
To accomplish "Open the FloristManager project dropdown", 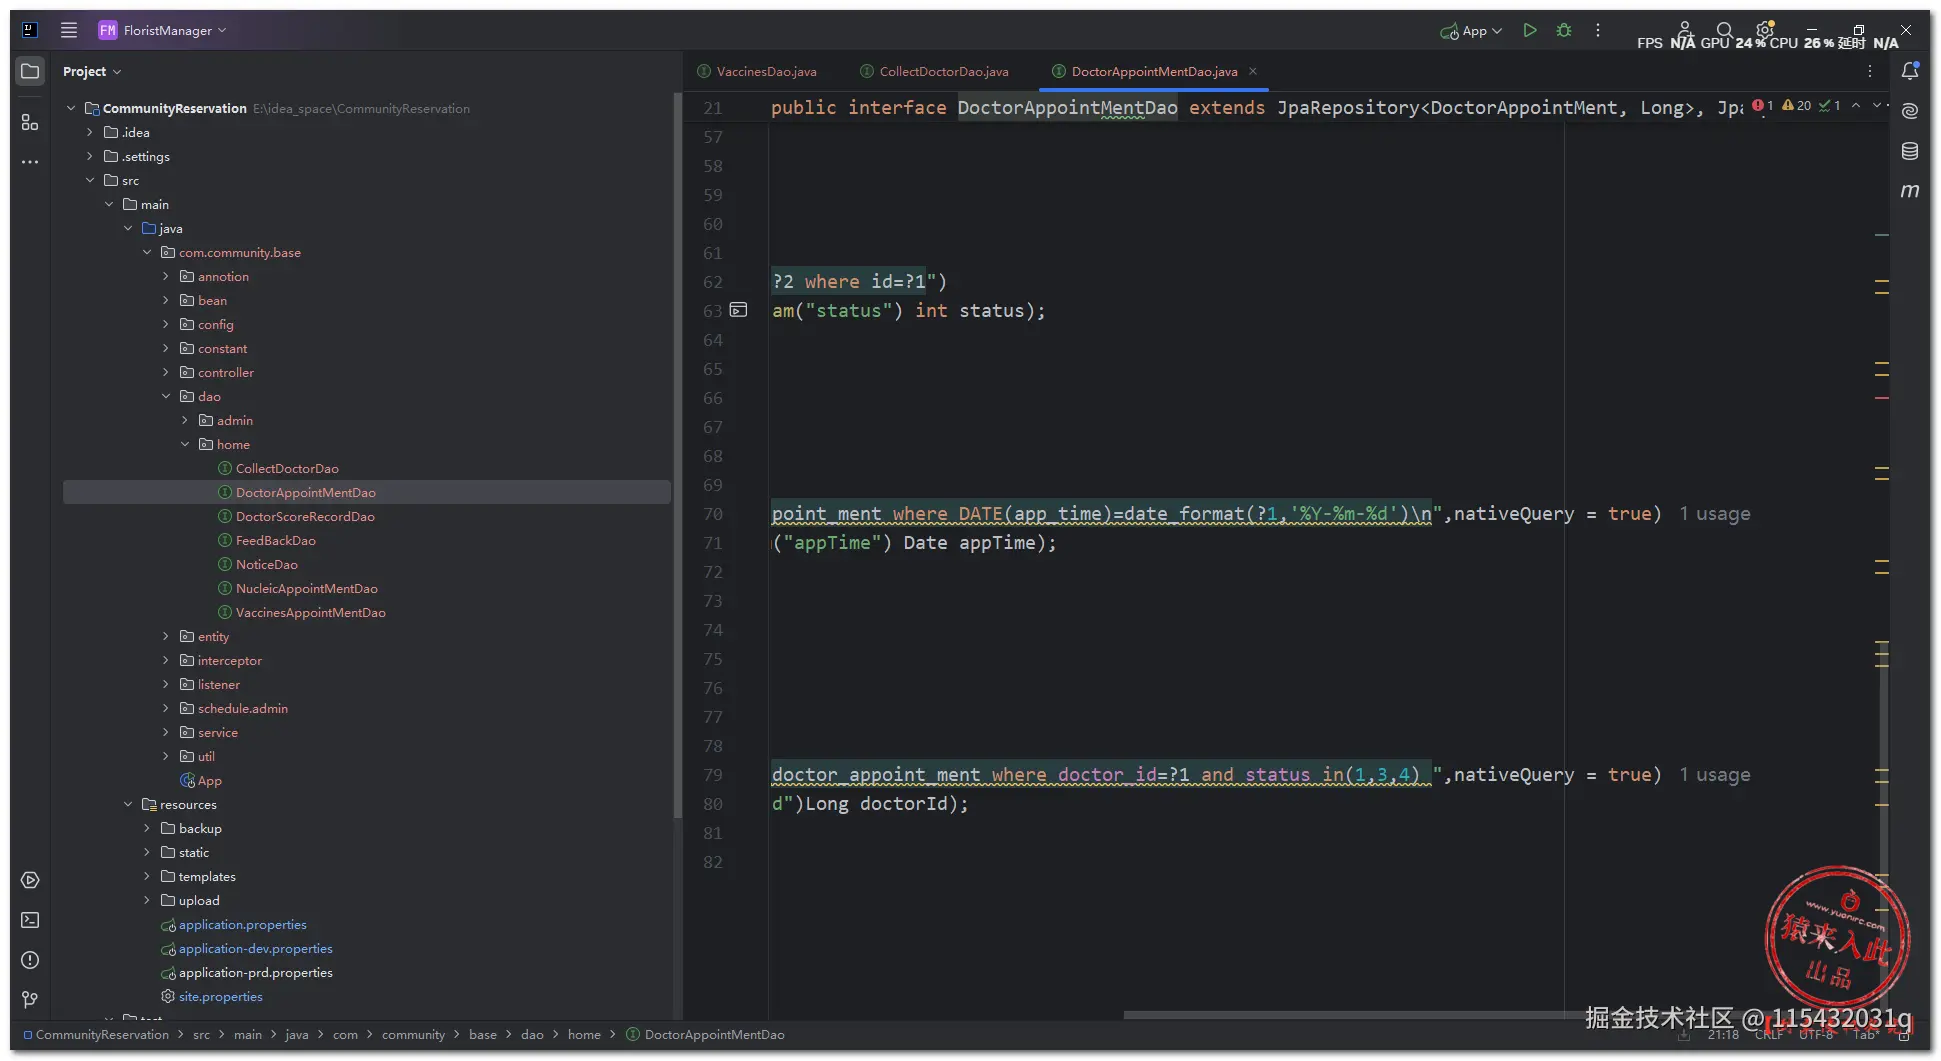I will [x=162, y=30].
